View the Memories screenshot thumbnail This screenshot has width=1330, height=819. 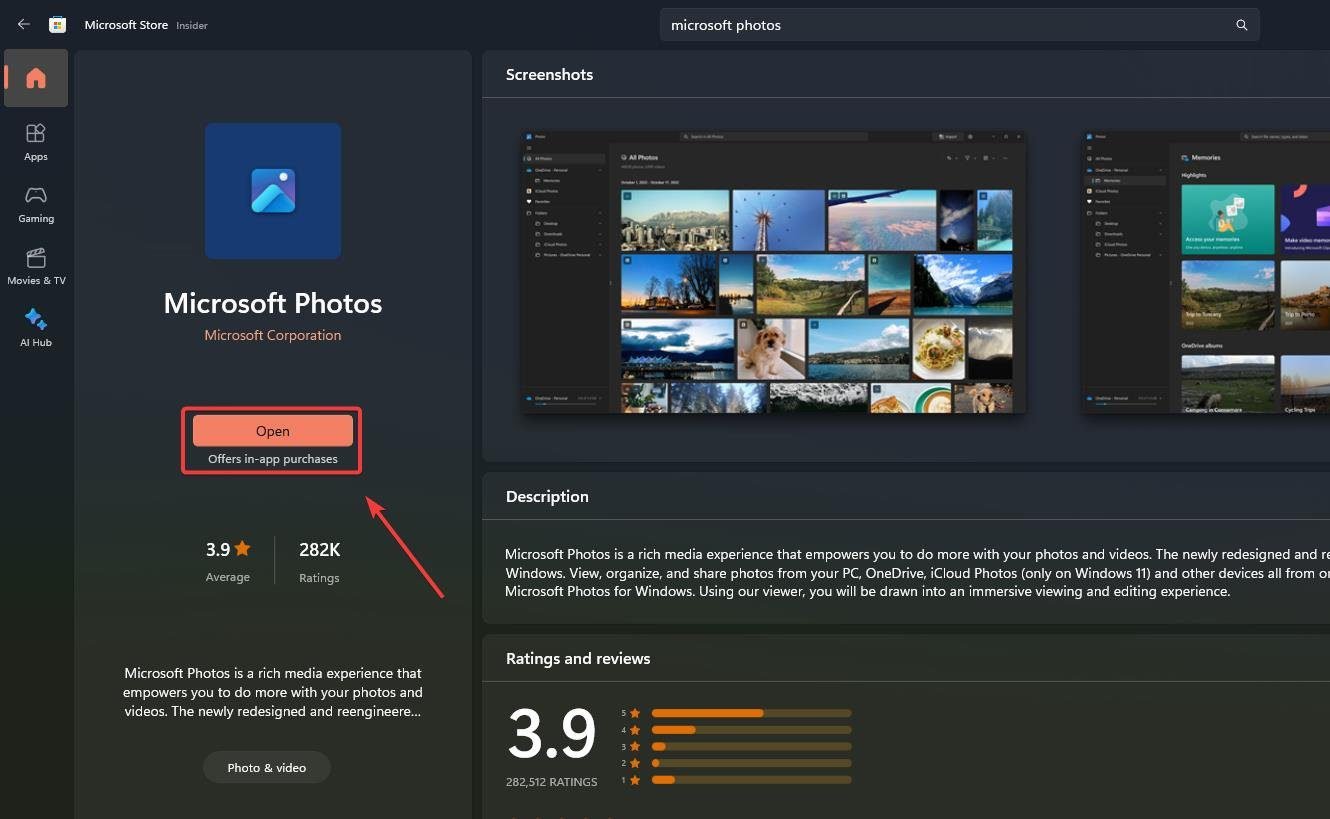(1206, 271)
